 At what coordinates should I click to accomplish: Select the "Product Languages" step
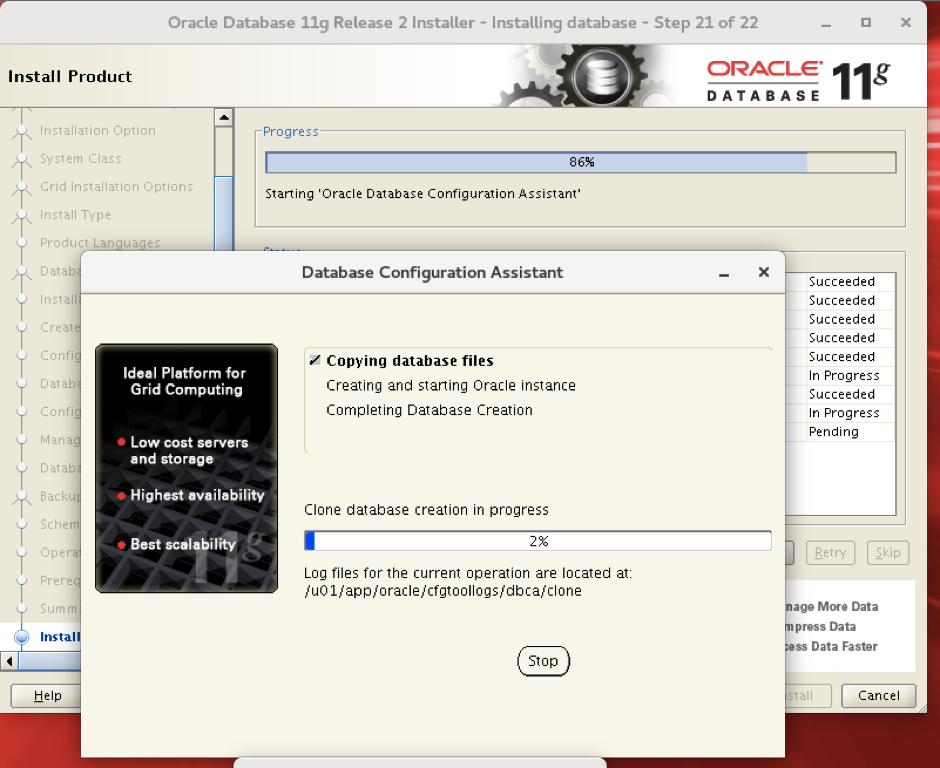click(x=101, y=242)
